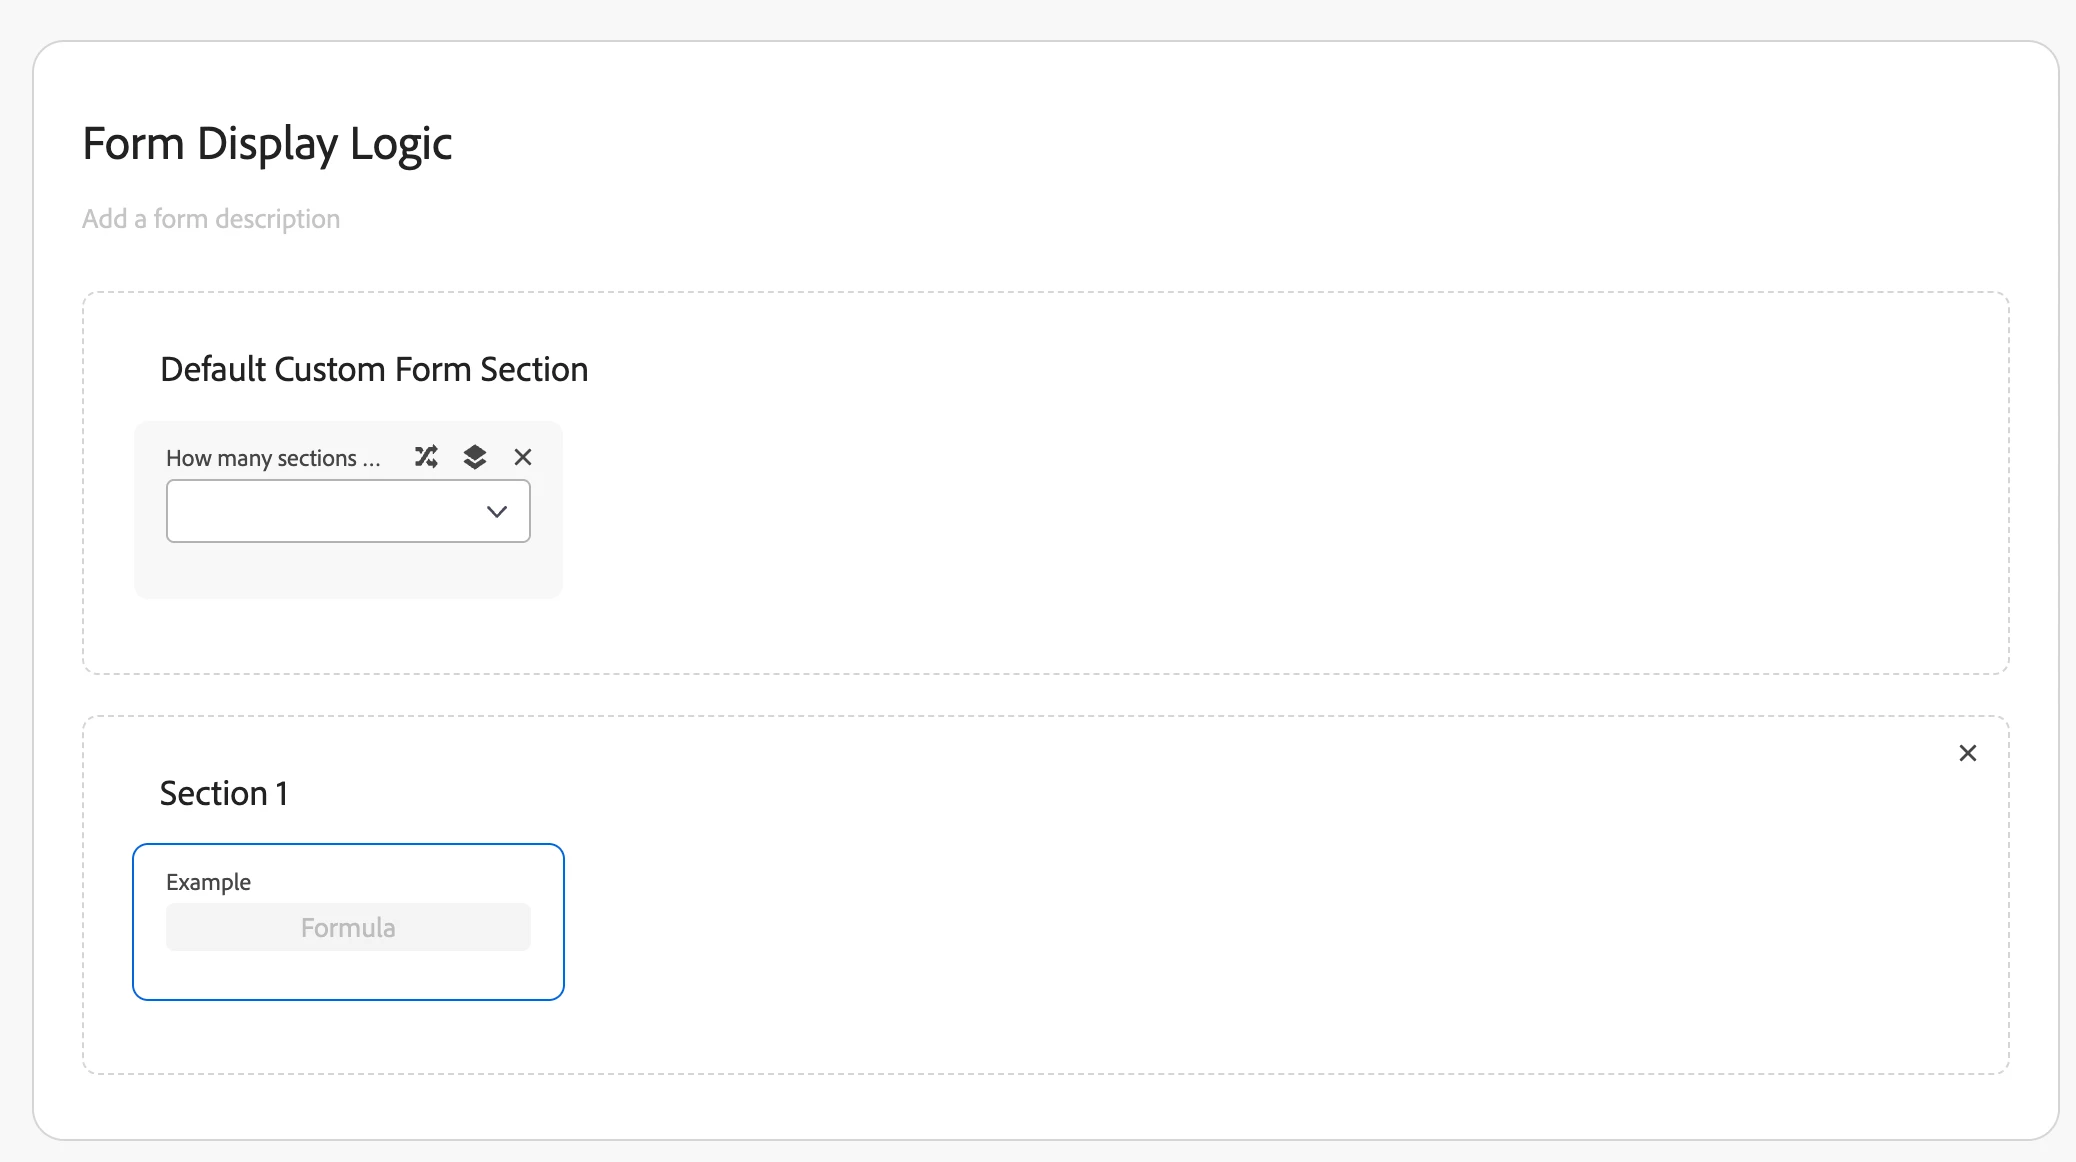Rename the Section 1 heading

pos(224,794)
